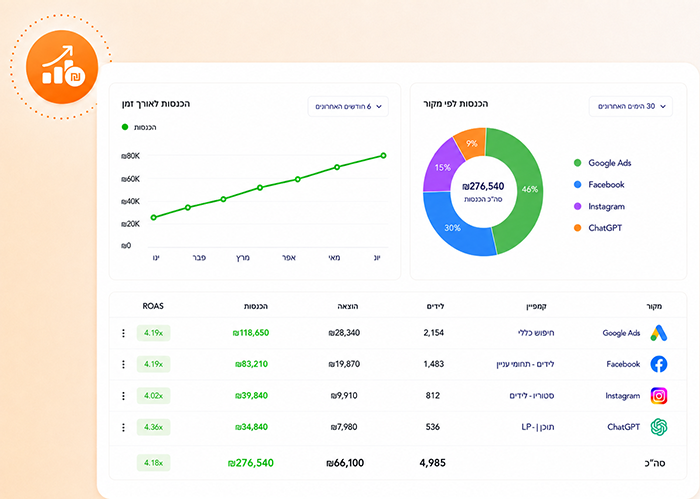The width and height of the screenshot is (700, 499).
Task: Toggle the Instagram legend entry
Action: tap(599, 206)
